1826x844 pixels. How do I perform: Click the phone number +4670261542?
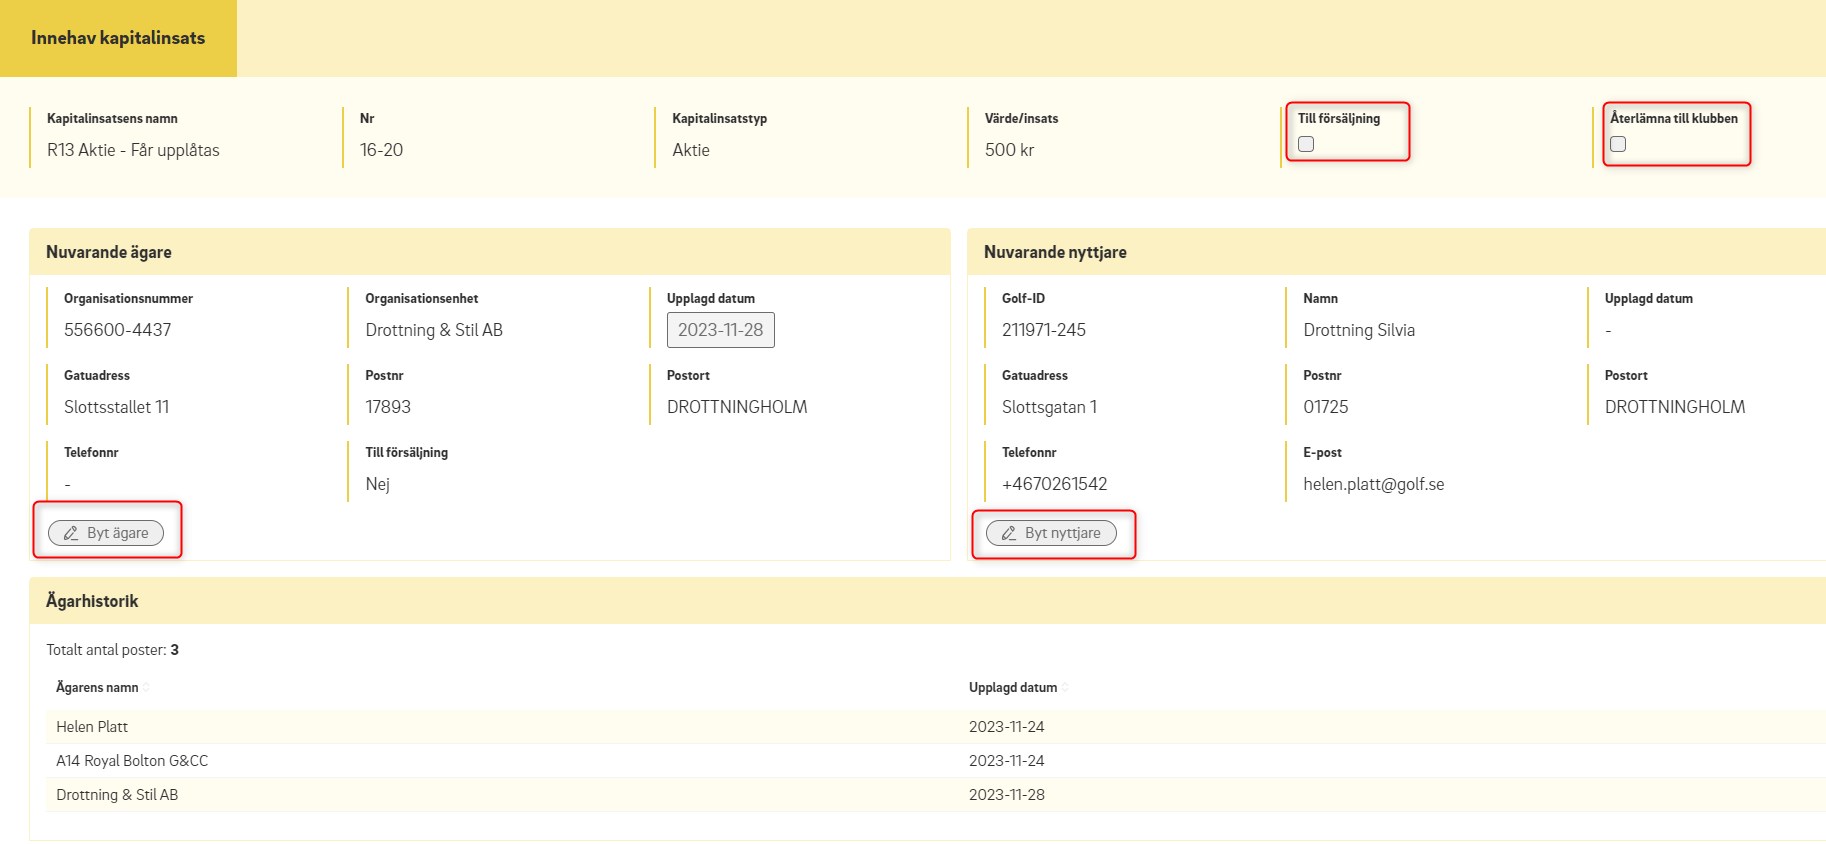point(1054,484)
